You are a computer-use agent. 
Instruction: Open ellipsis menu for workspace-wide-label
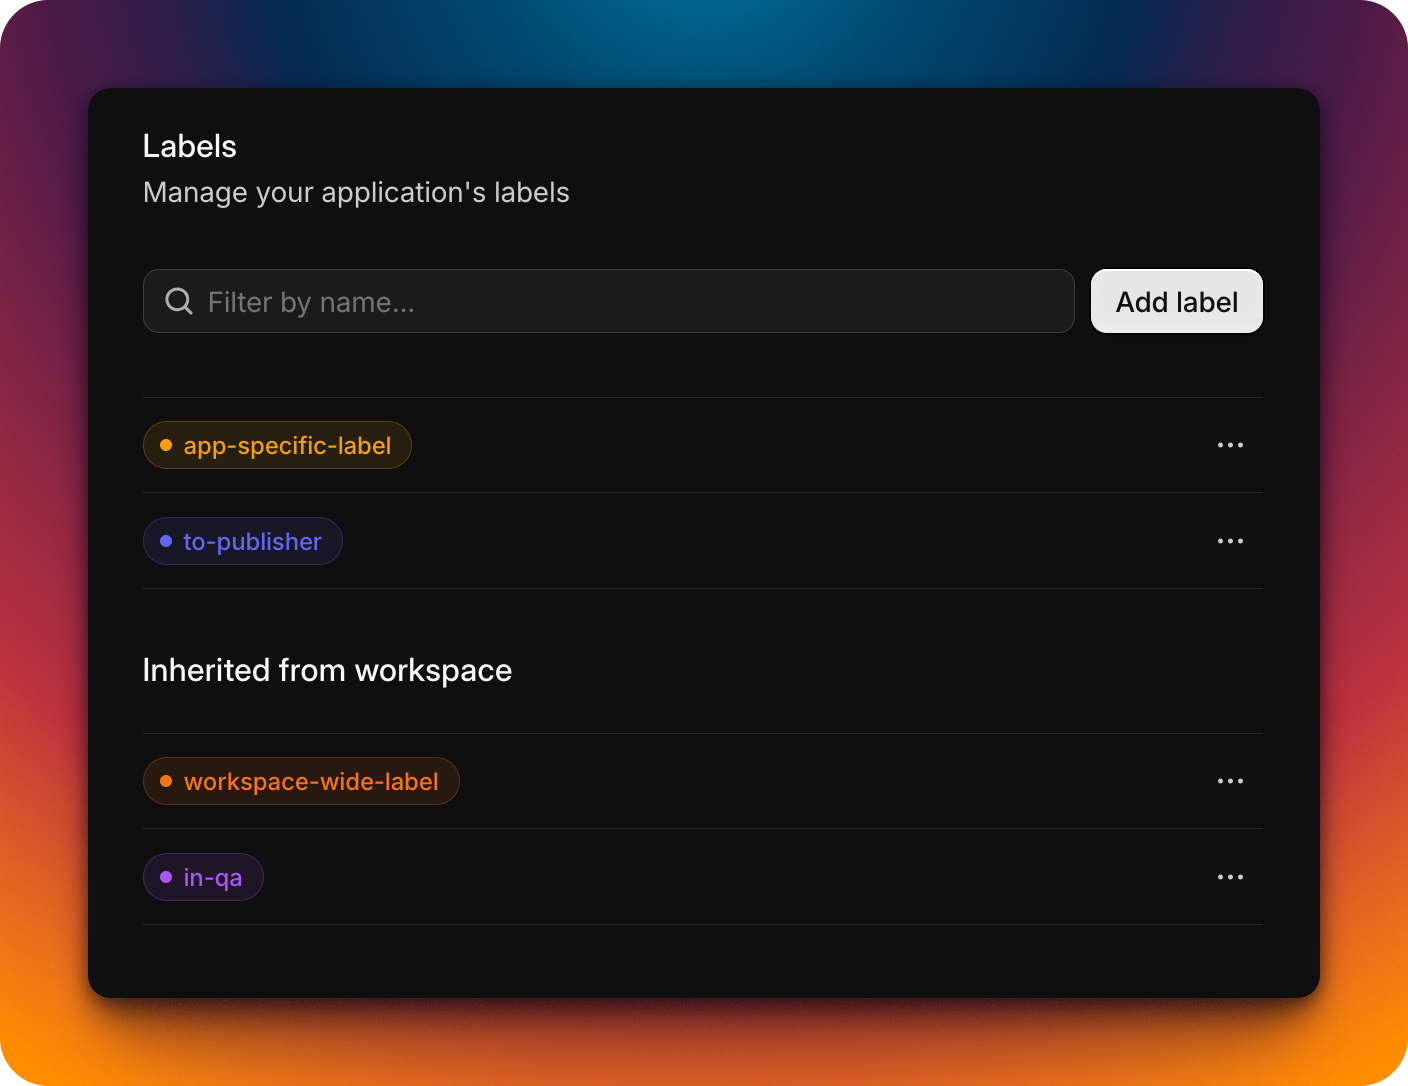click(x=1230, y=781)
